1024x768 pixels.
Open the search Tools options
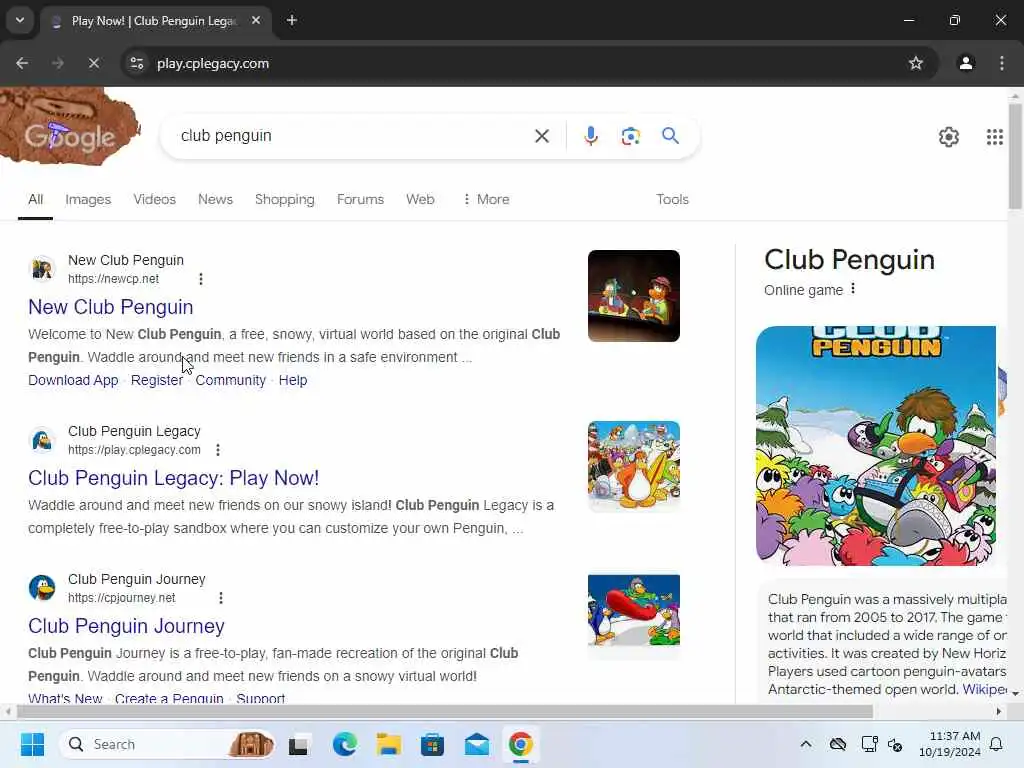pyautogui.click(x=672, y=199)
